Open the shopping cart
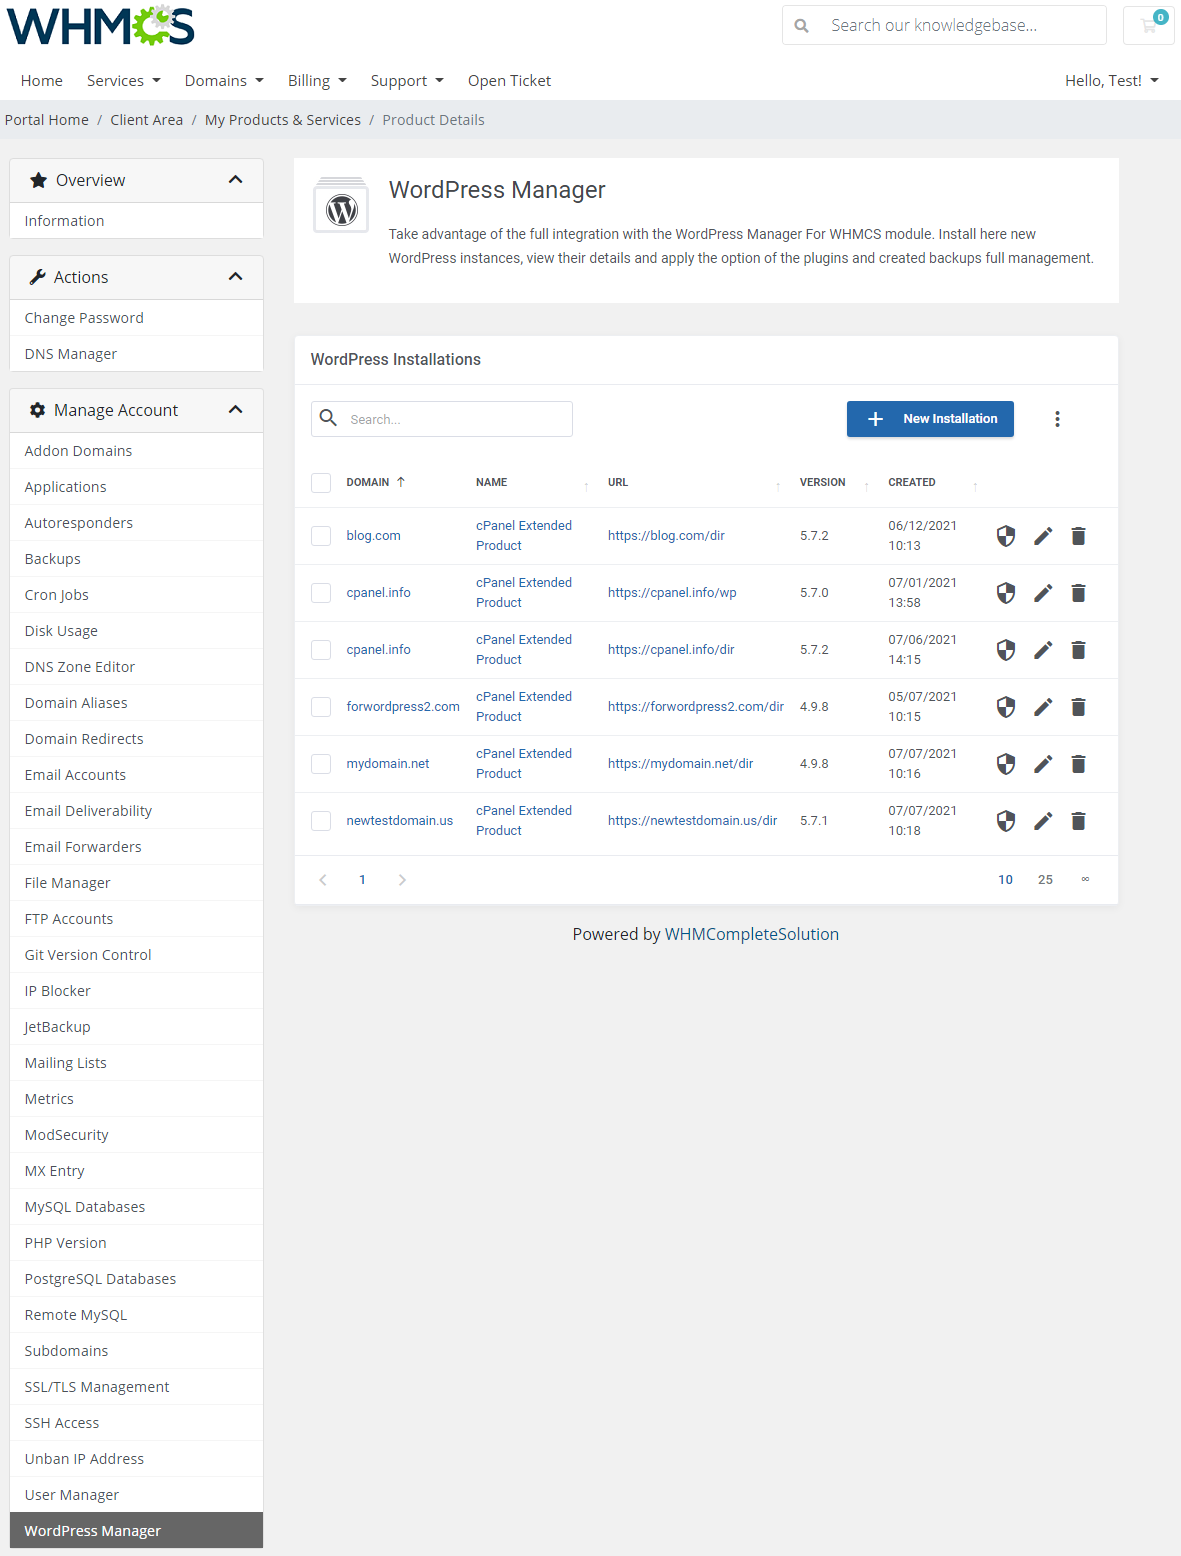Viewport: 1181px width, 1556px height. tap(1149, 25)
